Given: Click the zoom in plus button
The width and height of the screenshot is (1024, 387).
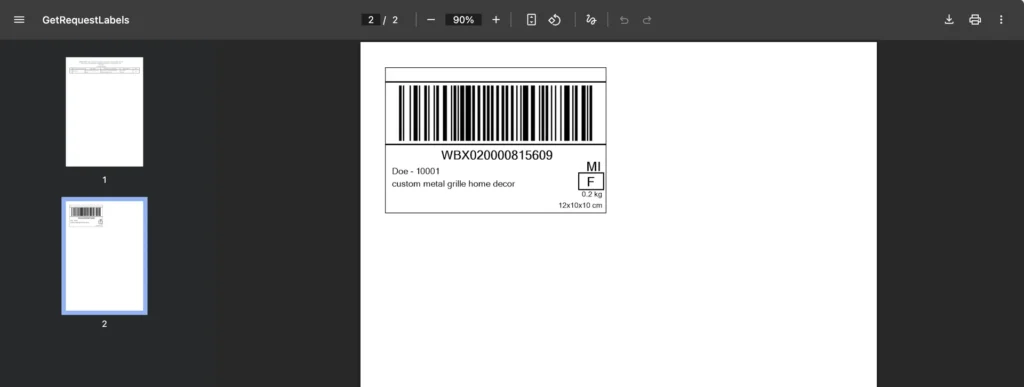Looking at the screenshot, I should [x=496, y=20].
